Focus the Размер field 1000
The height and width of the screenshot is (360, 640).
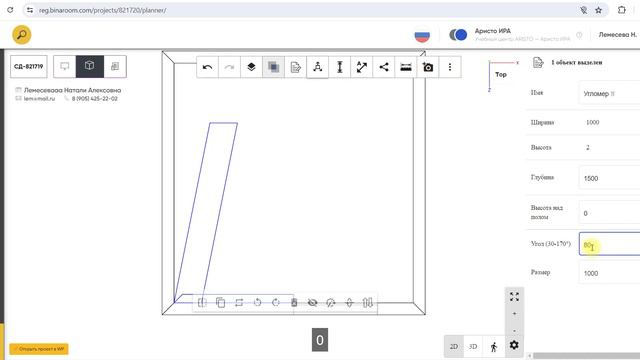coord(610,273)
